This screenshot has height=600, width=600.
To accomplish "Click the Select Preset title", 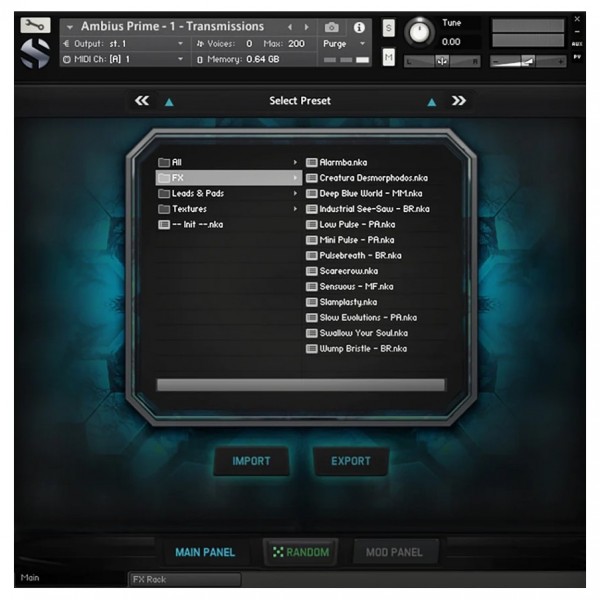I will (x=300, y=101).
